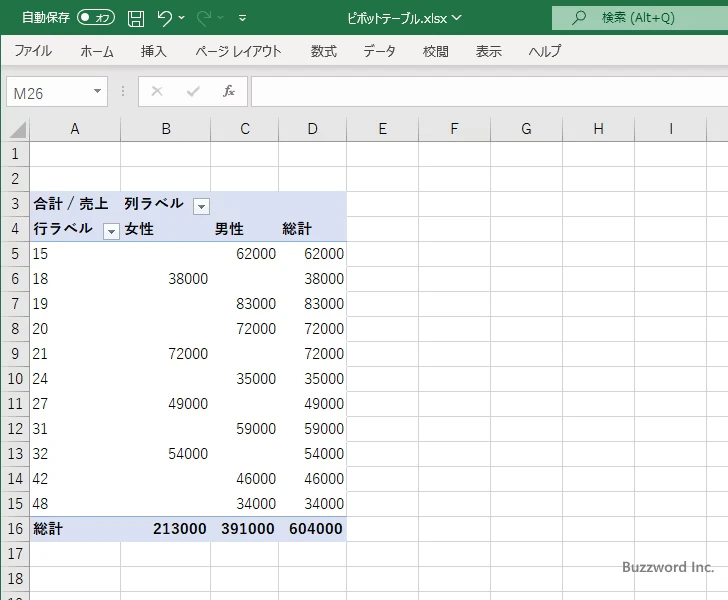Image resolution: width=728 pixels, height=600 pixels.
Task: Click the Undo arrow icon
Action: (x=164, y=18)
